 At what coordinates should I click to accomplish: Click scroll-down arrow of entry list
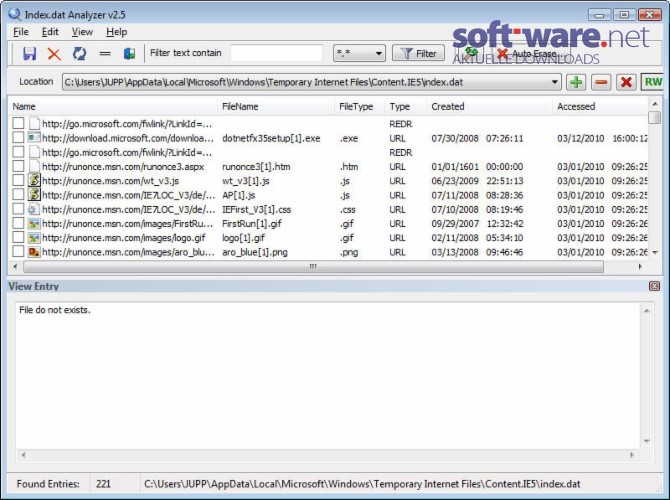click(655, 253)
